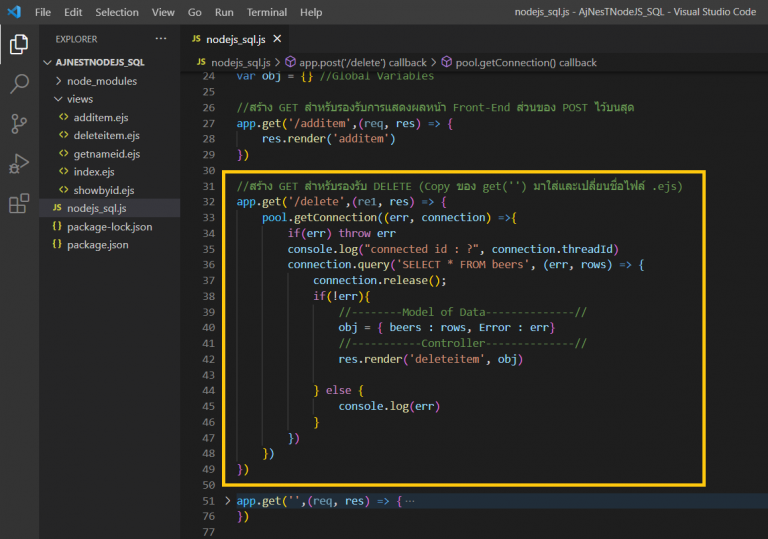Viewport: 768px width, 539px height.
Task: Open the Extensions view icon
Action: (19, 204)
